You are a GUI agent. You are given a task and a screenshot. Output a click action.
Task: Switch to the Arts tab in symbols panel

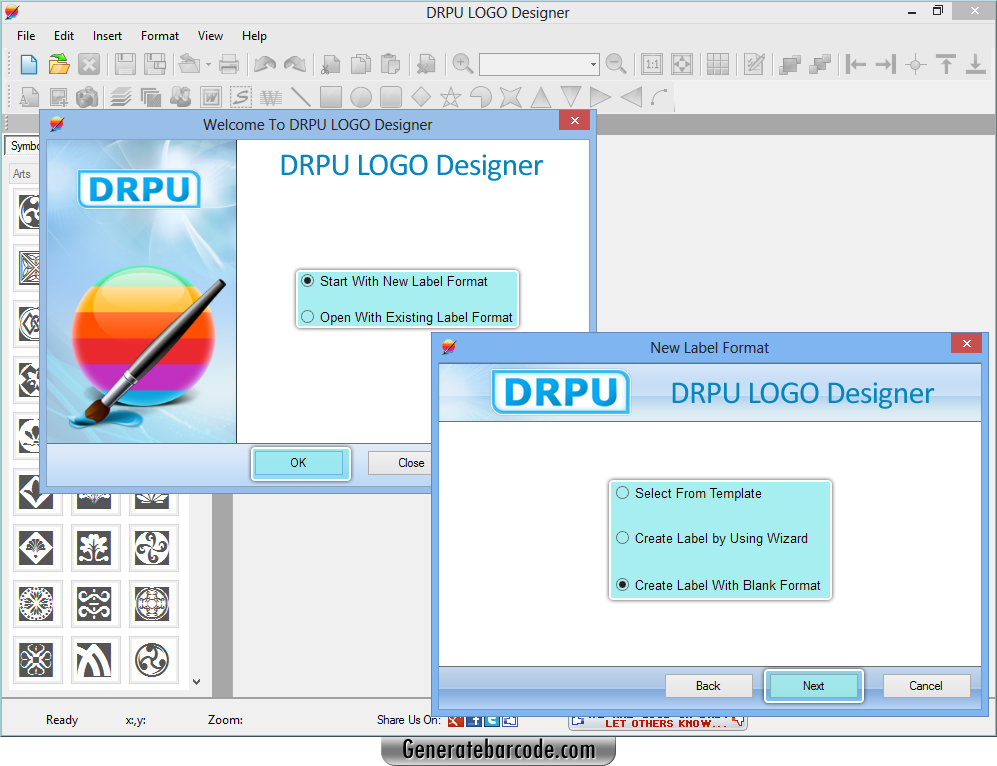tap(22, 174)
